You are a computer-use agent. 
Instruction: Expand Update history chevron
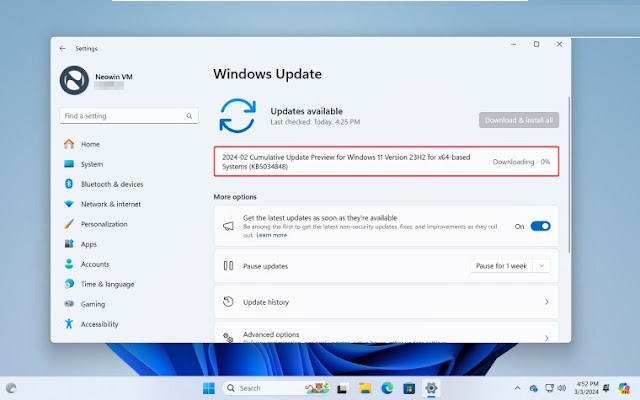547,302
